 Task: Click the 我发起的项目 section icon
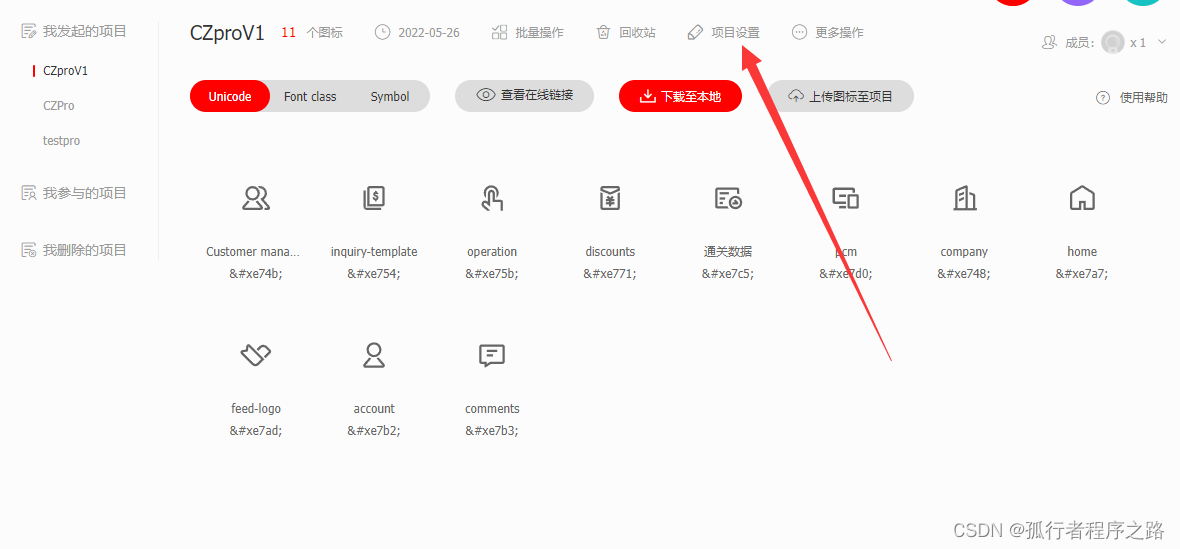pyautogui.click(x=29, y=32)
